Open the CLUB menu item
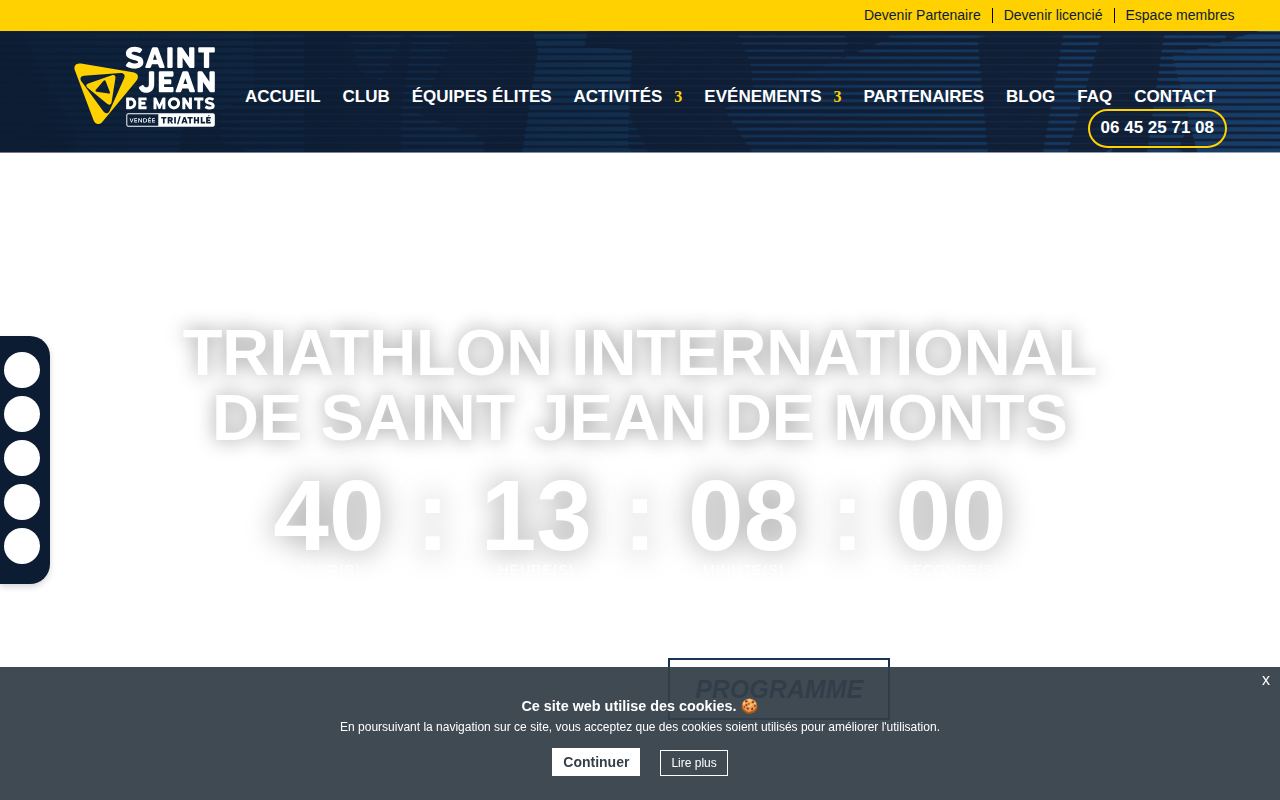 point(366,97)
